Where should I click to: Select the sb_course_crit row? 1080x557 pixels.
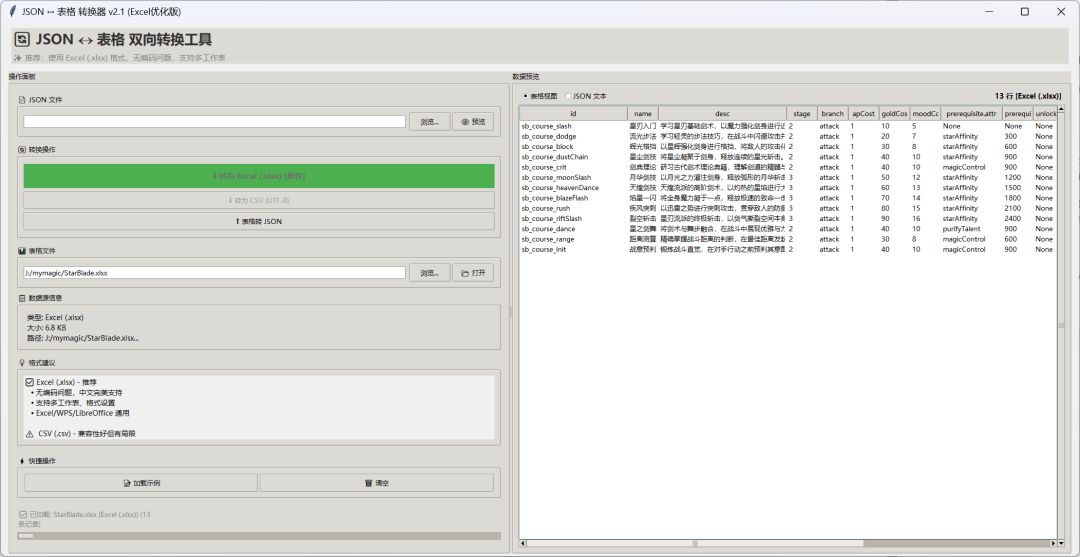[788, 167]
